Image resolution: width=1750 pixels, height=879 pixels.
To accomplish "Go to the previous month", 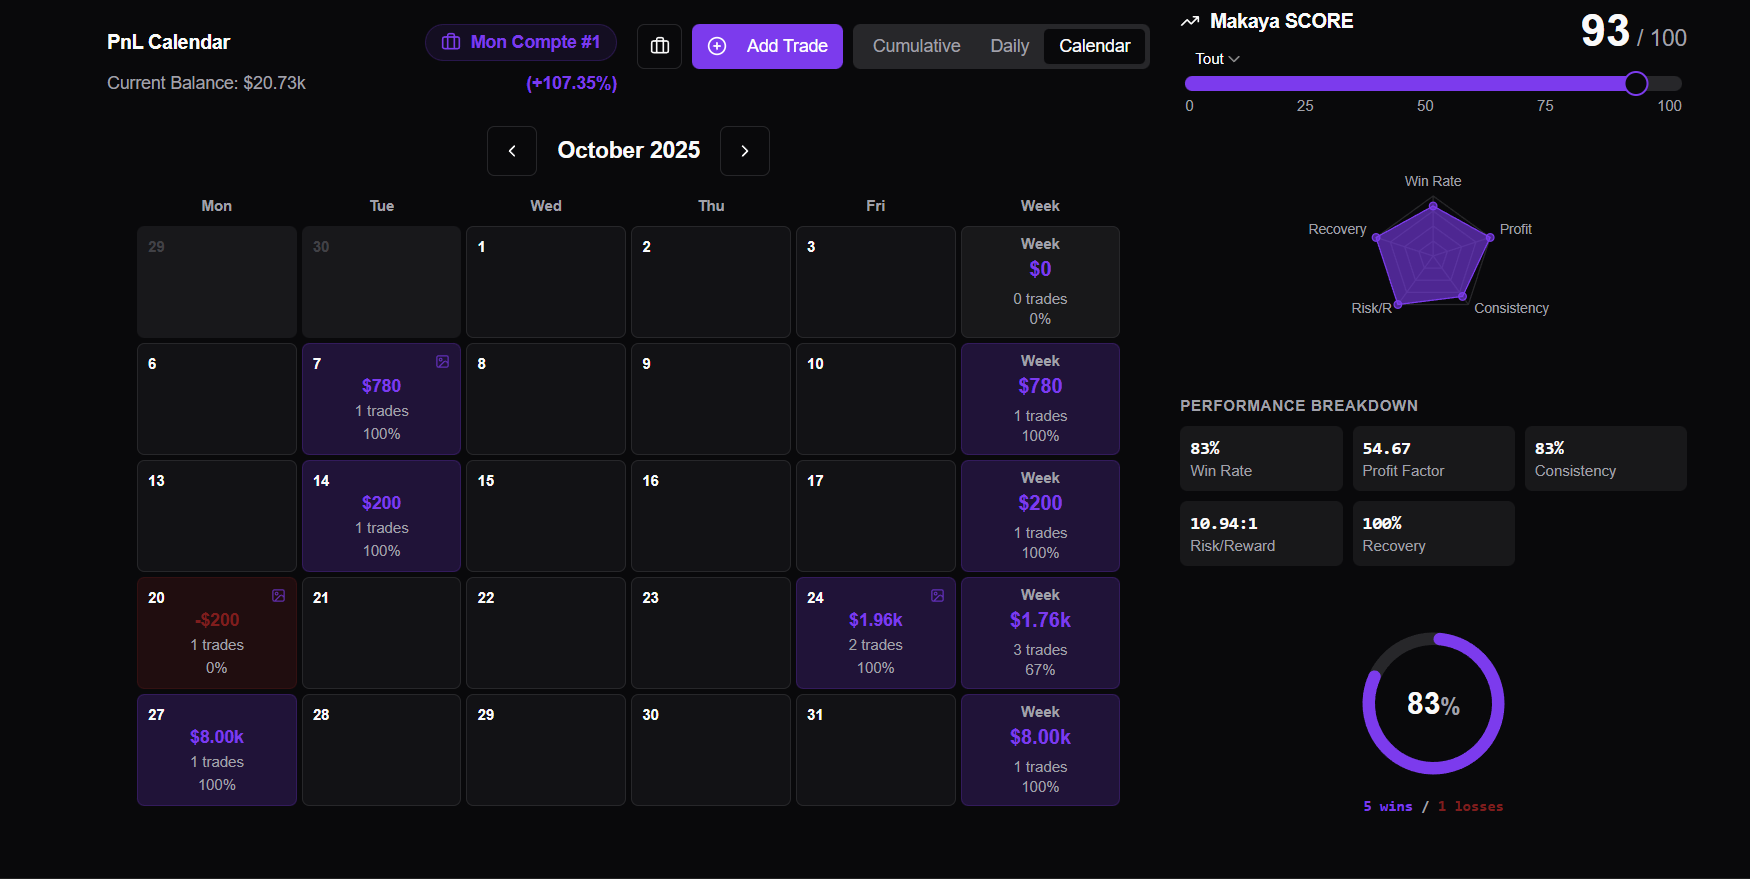I will point(512,151).
